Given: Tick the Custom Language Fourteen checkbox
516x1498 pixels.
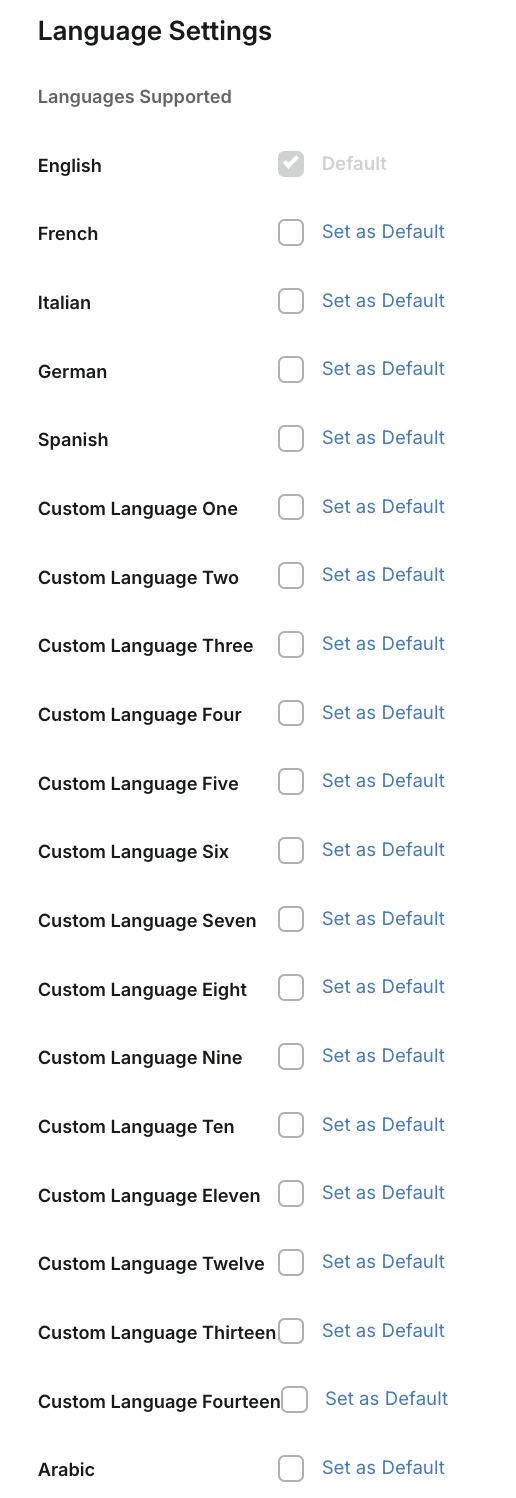Looking at the screenshot, I should click(x=295, y=1400).
